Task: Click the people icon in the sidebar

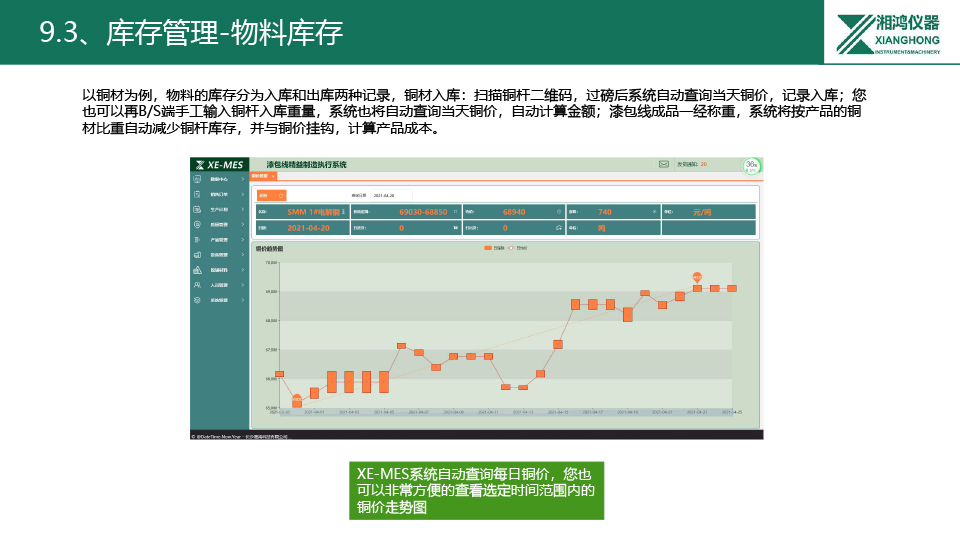Action: coord(198,285)
